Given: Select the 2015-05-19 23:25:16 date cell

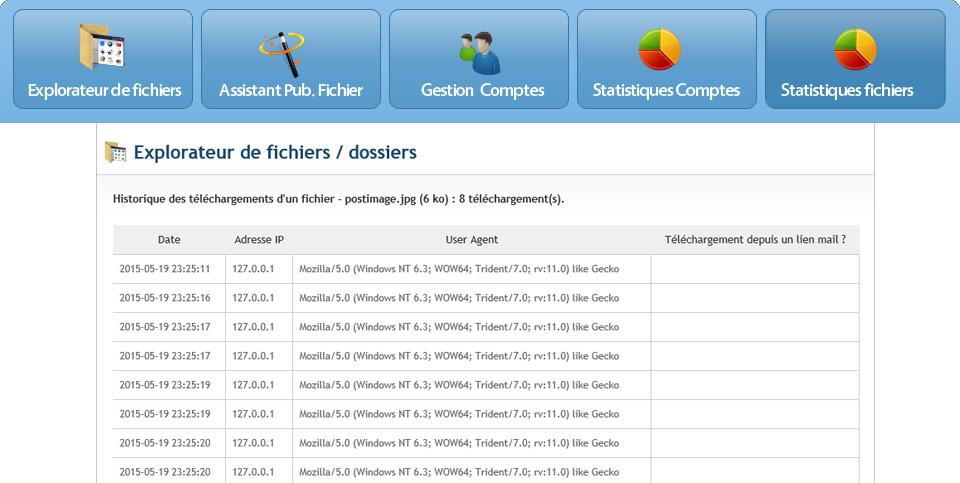Looking at the screenshot, I should coord(164,298).
